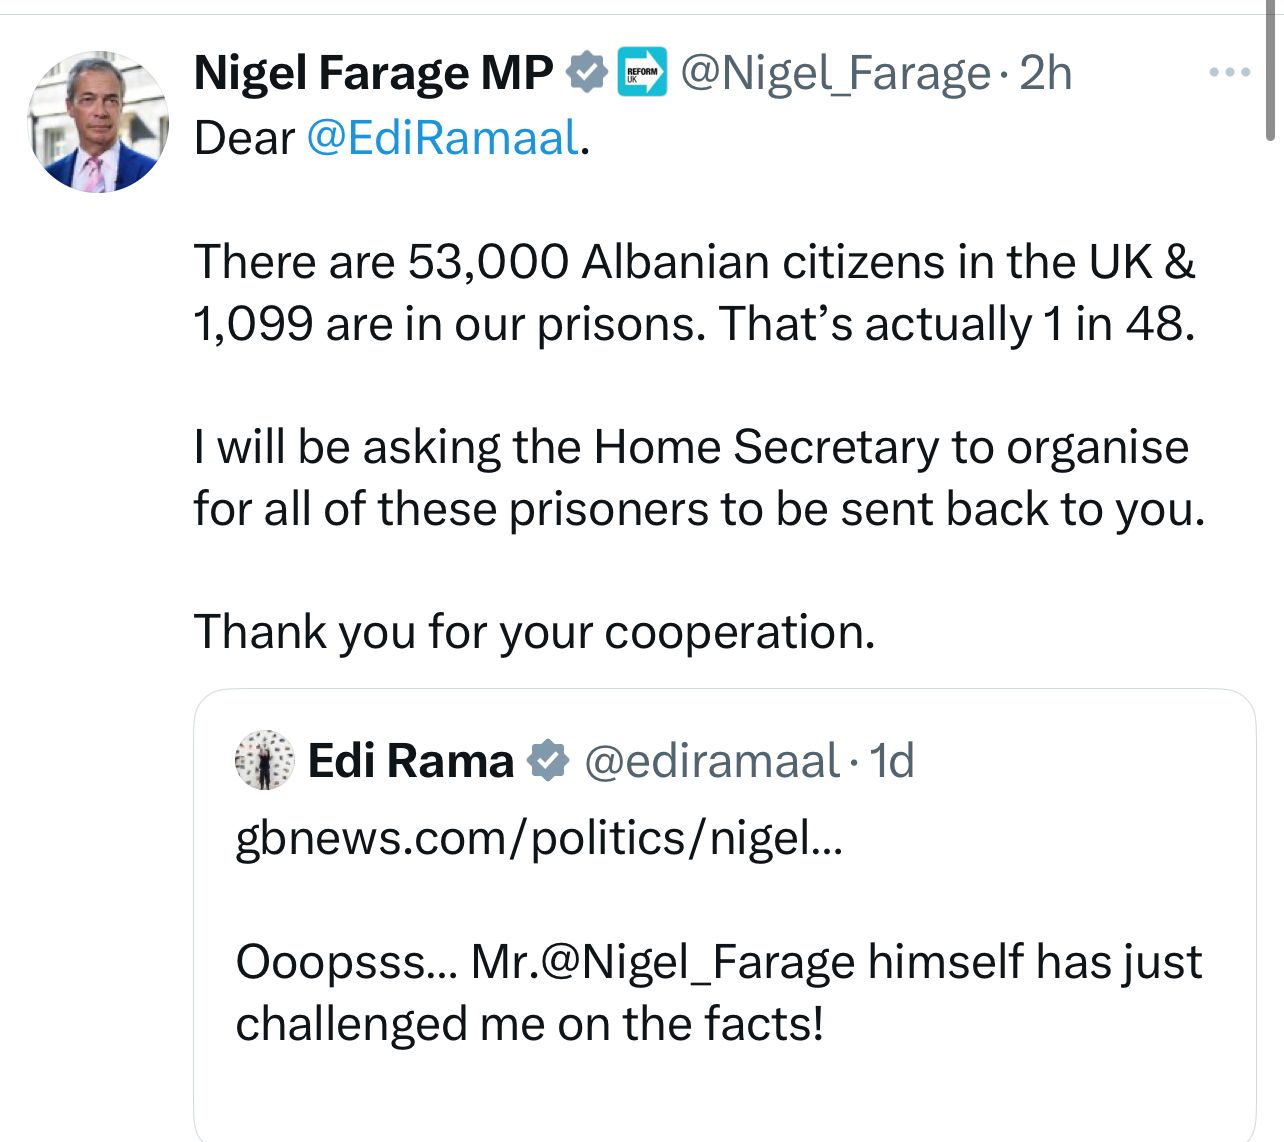The image size is (1284, 1142).
Task: Open the quoted tweet via the 'challenged me' text
Action: tap(530, 1024)
